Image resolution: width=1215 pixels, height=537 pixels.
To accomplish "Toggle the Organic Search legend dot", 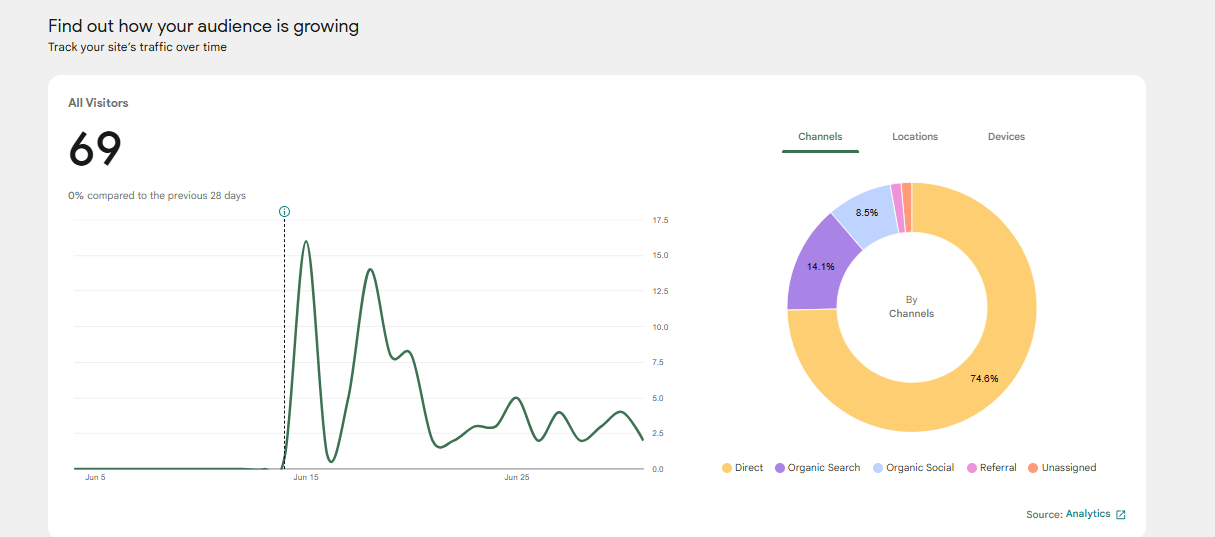I will (x=780, y=468).
